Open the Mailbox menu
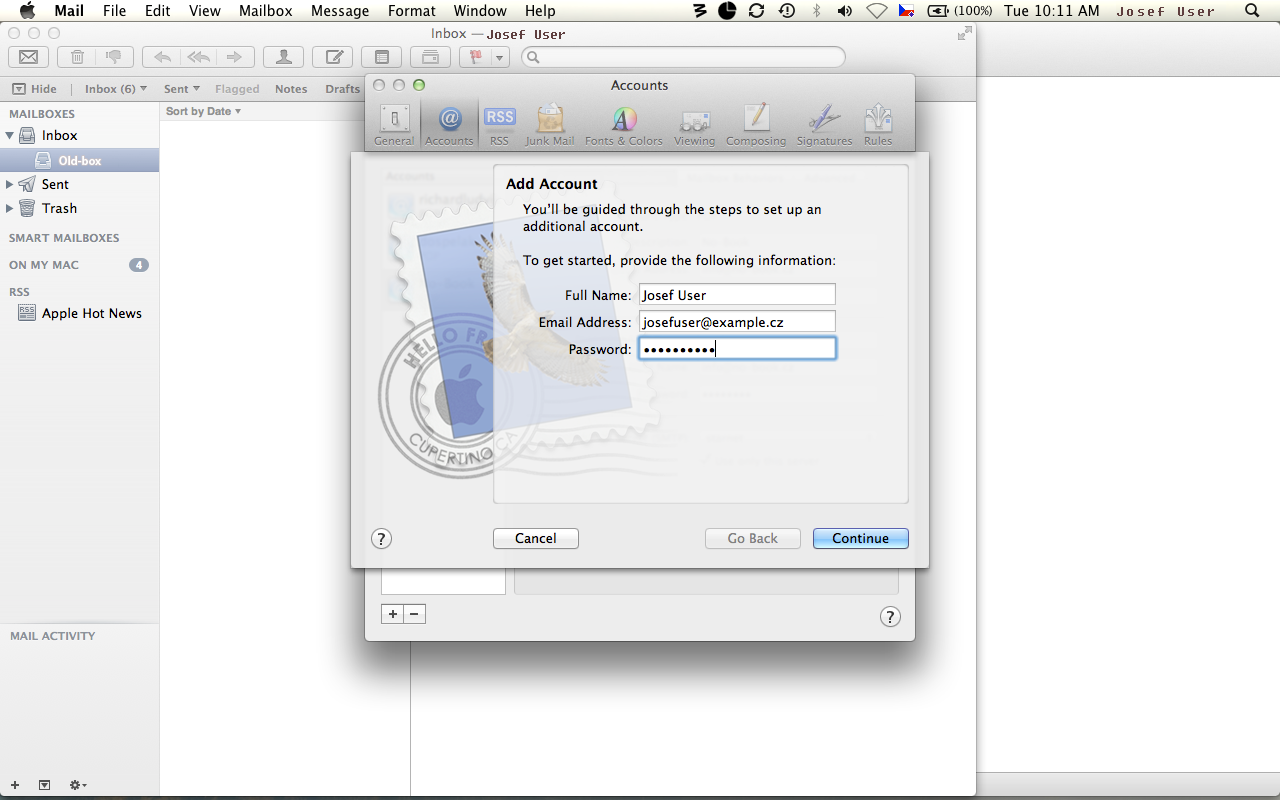Image resolution: width=1280 pixels, height=800 pixels. 266,11
